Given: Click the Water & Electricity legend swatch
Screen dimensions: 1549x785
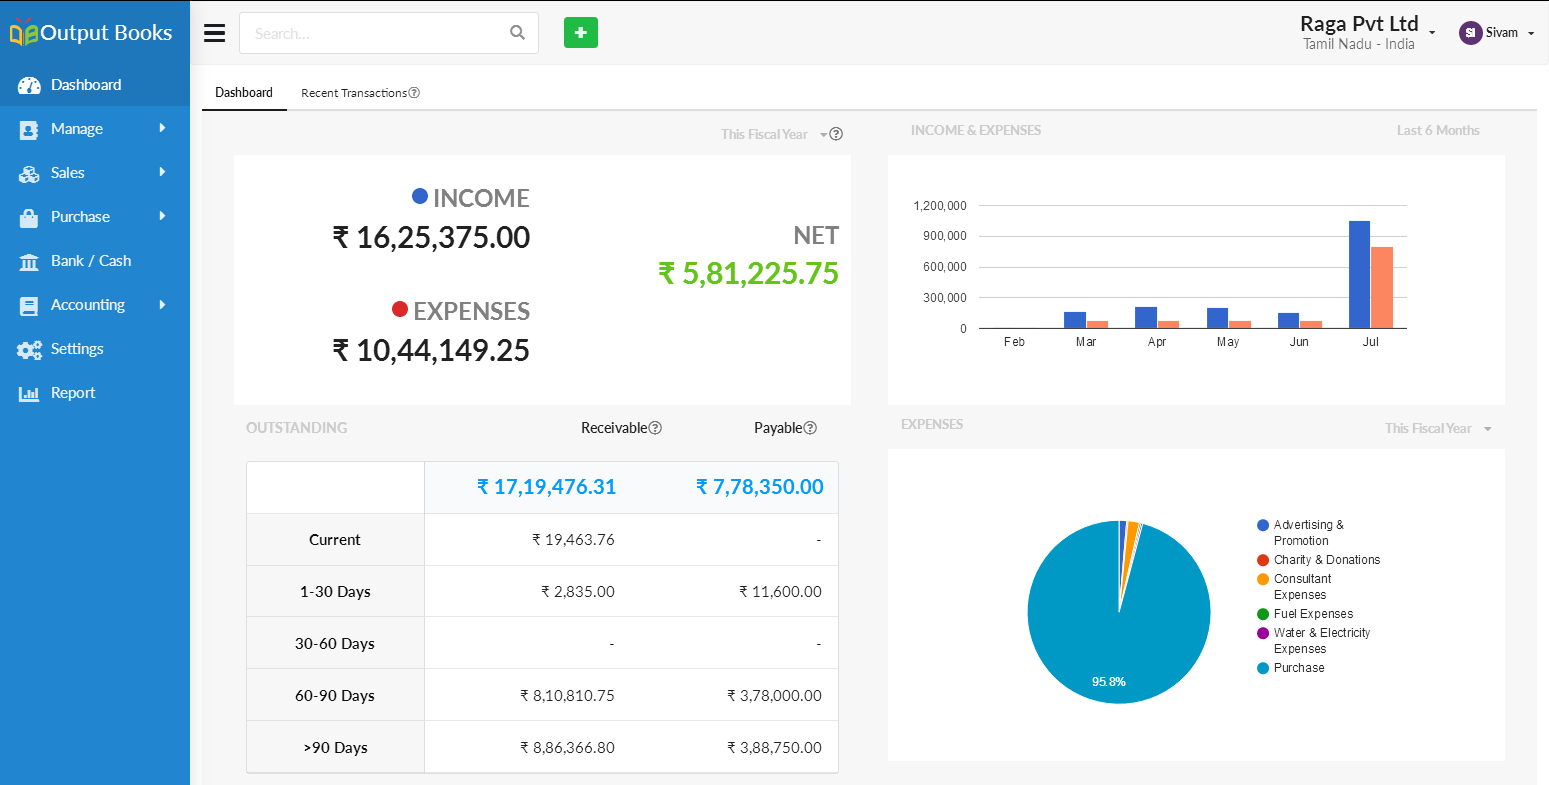Looking at the screenshot, I should pos(1263,633).
